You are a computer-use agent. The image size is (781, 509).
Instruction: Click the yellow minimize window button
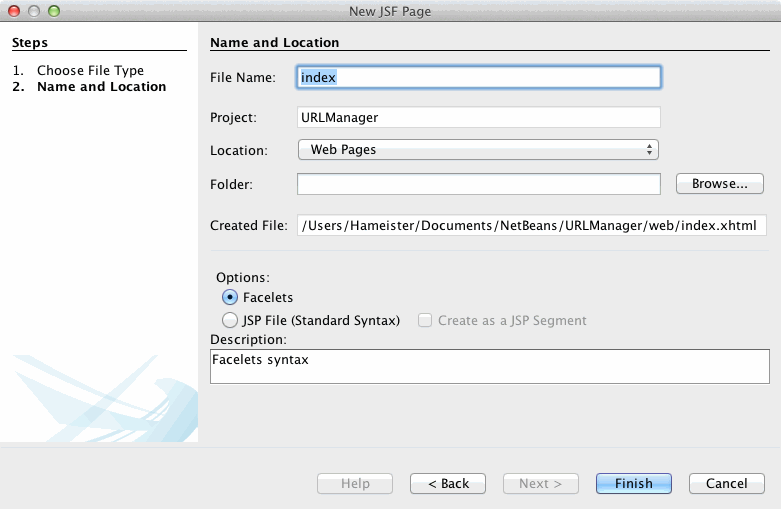click(34, 10)
